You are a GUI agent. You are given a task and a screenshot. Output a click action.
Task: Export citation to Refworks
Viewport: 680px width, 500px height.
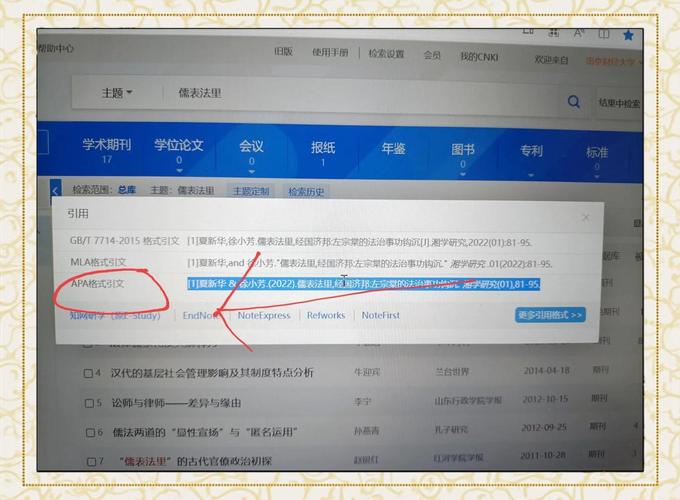coord(326,315)
